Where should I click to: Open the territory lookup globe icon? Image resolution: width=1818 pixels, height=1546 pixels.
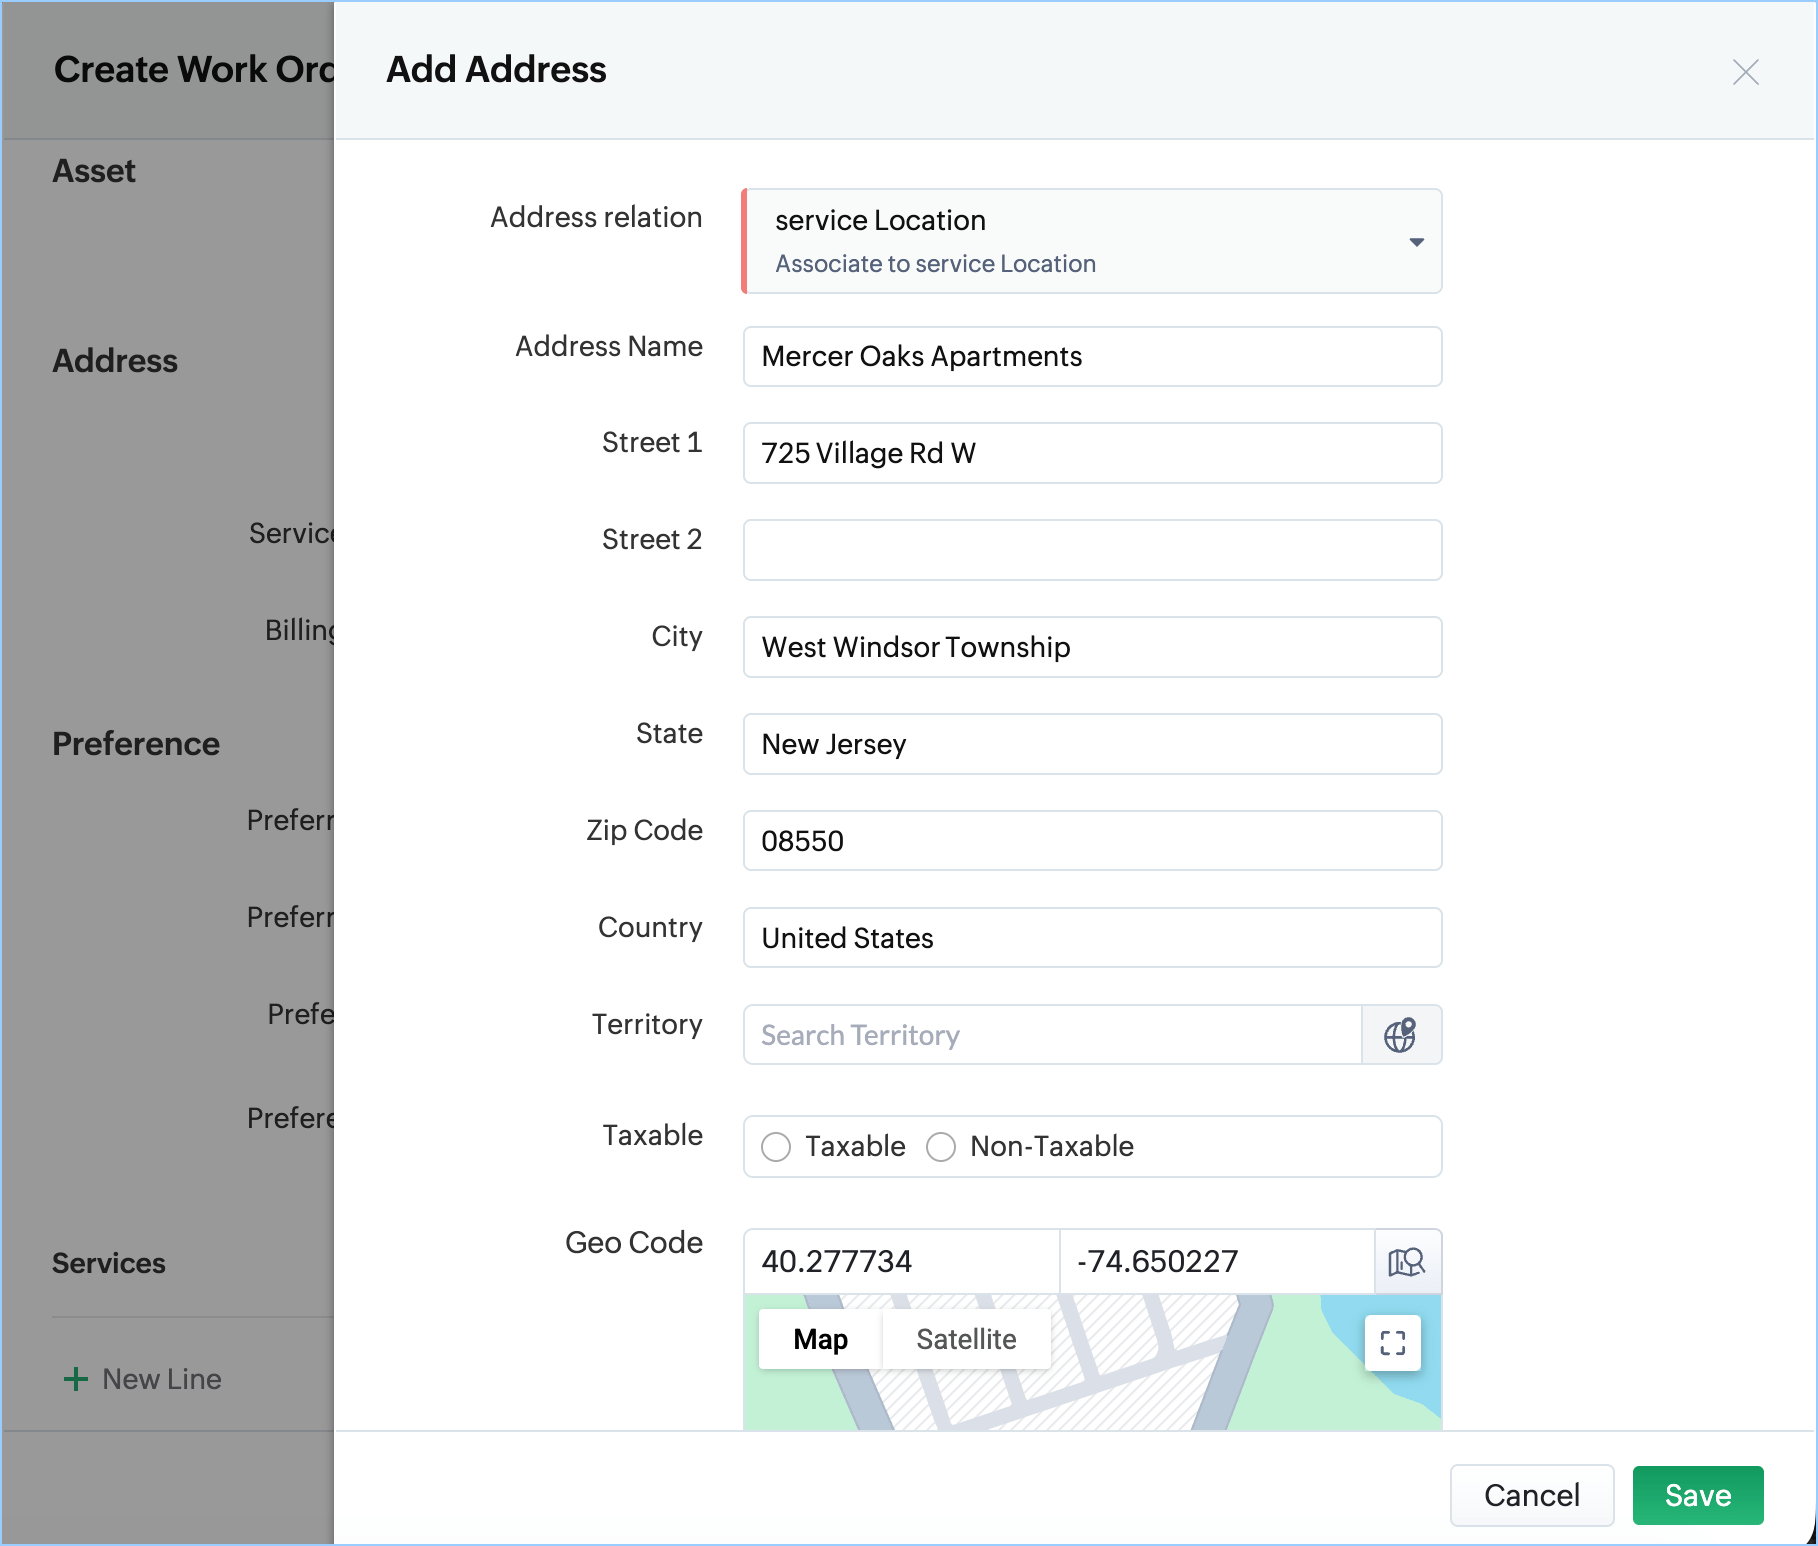pyautogui.click(x=1401, y=1035)
